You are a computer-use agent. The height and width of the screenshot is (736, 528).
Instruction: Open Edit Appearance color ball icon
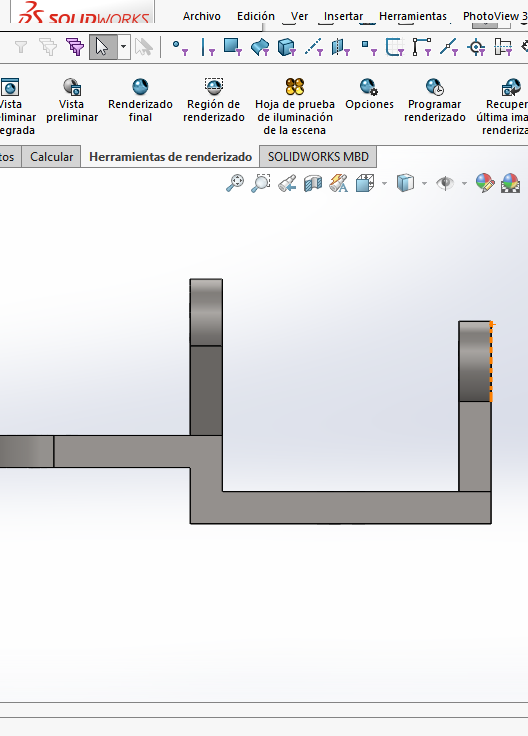(485, 183)
